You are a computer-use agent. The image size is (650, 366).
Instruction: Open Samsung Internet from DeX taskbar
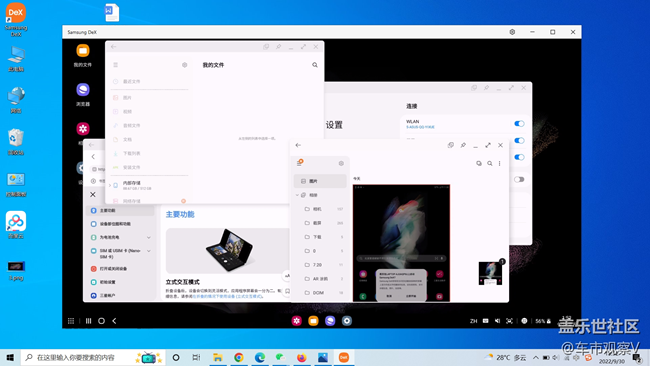(x=330, y=321)
